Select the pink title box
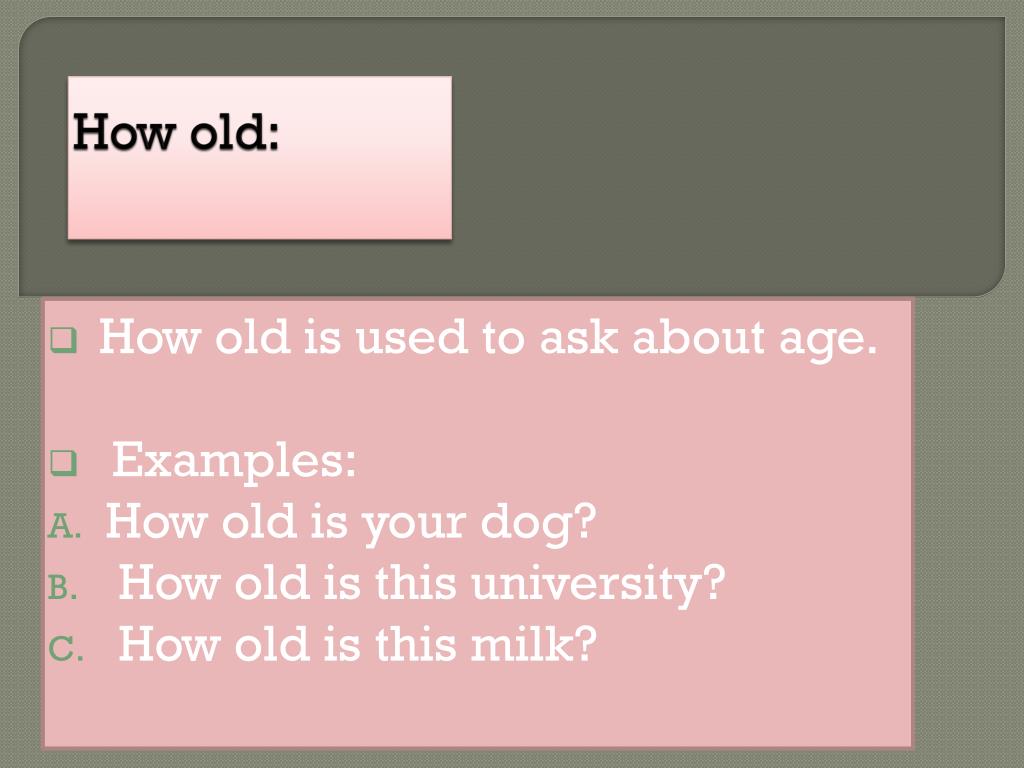 pos(260,157)
